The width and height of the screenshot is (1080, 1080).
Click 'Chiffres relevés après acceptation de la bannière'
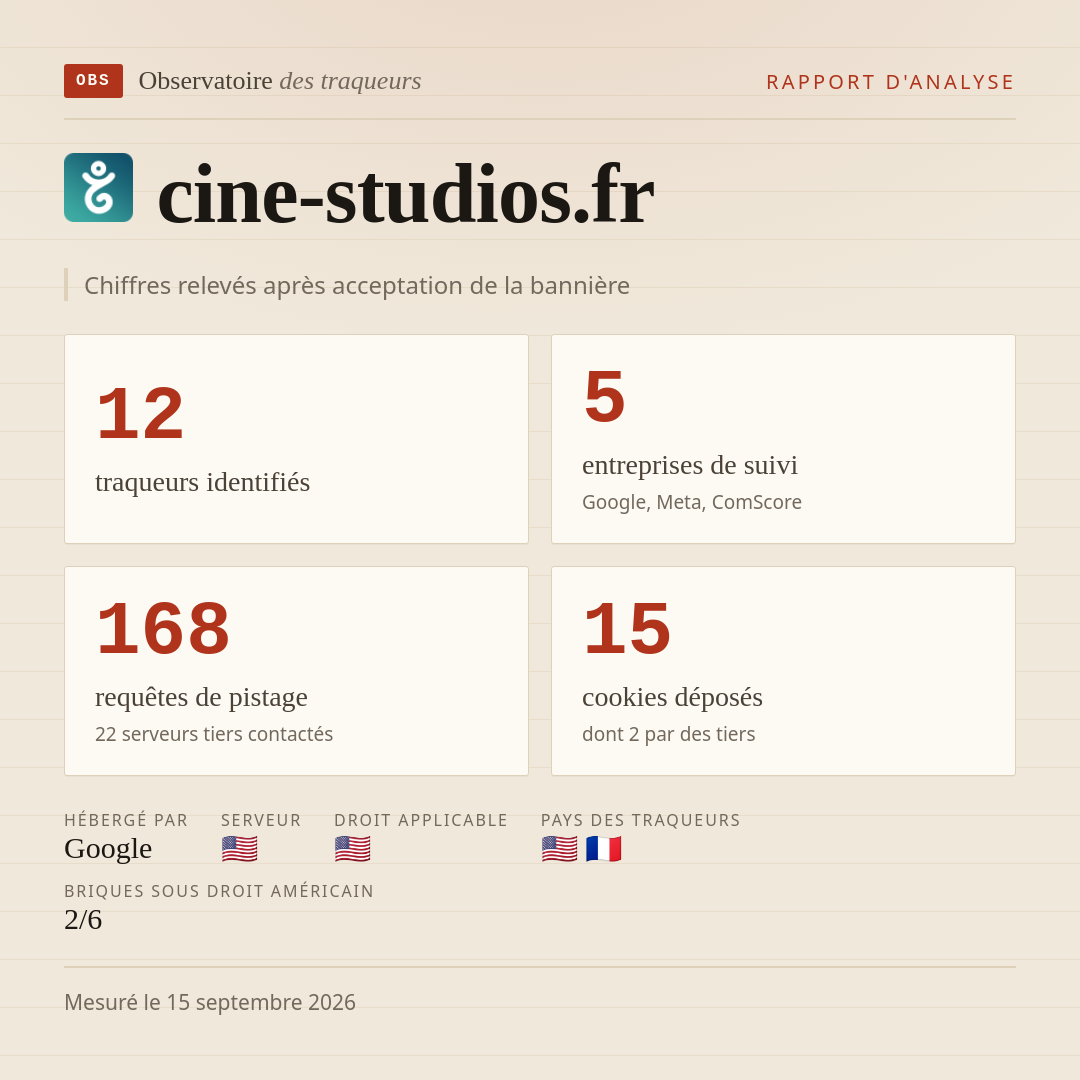(x=357, y=285)
